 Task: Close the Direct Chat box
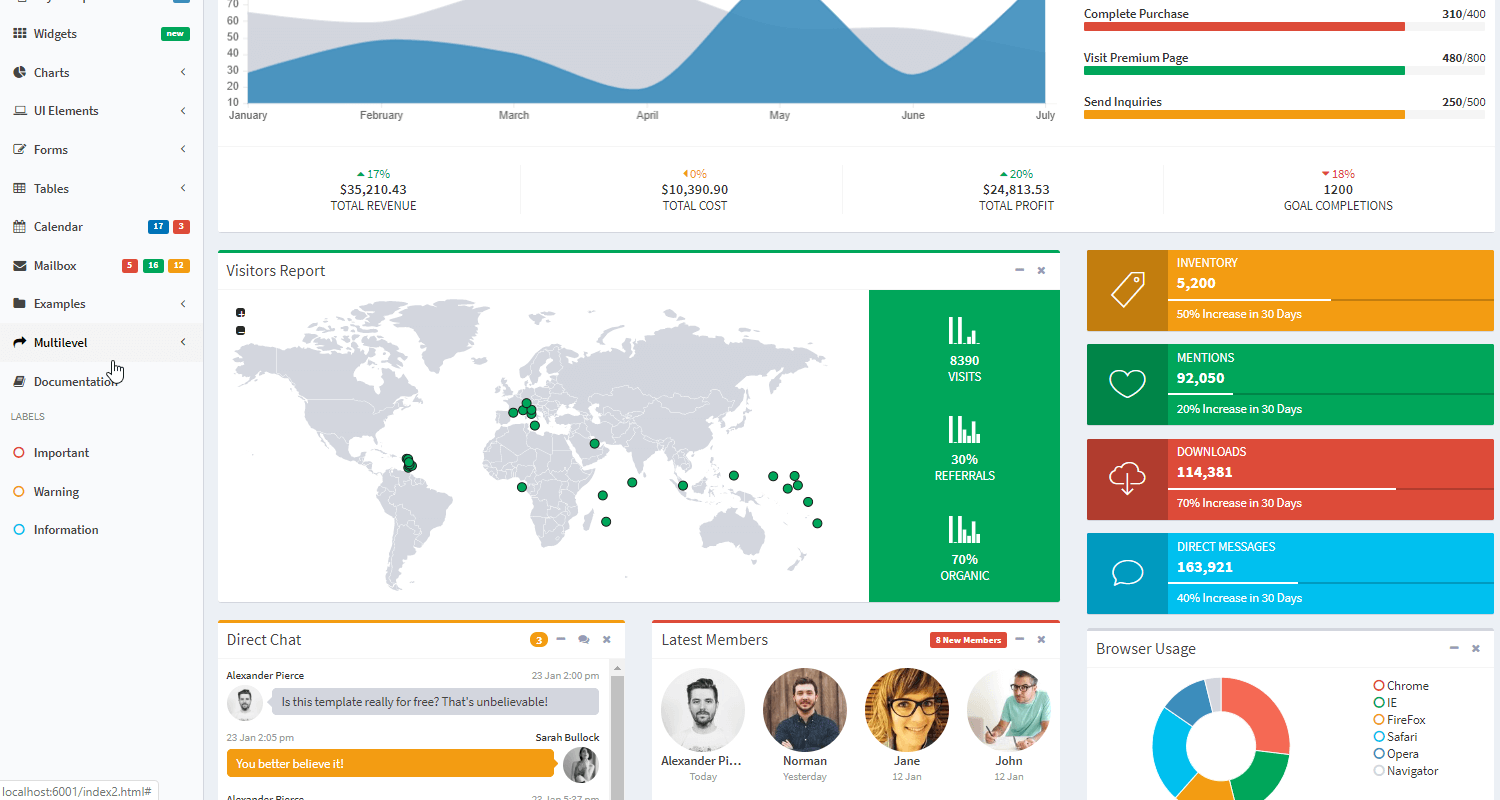coord(606,640)
